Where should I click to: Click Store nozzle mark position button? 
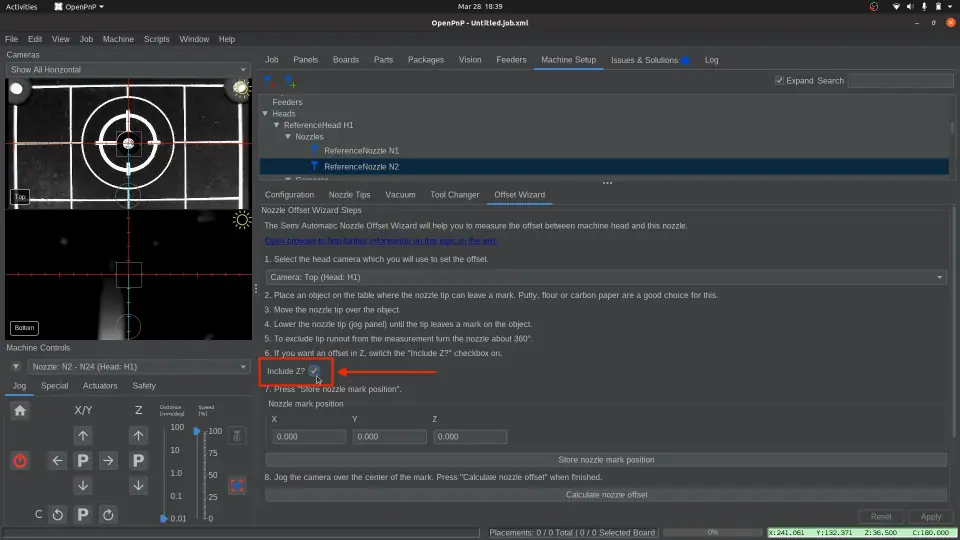click(x=606, y=460)
